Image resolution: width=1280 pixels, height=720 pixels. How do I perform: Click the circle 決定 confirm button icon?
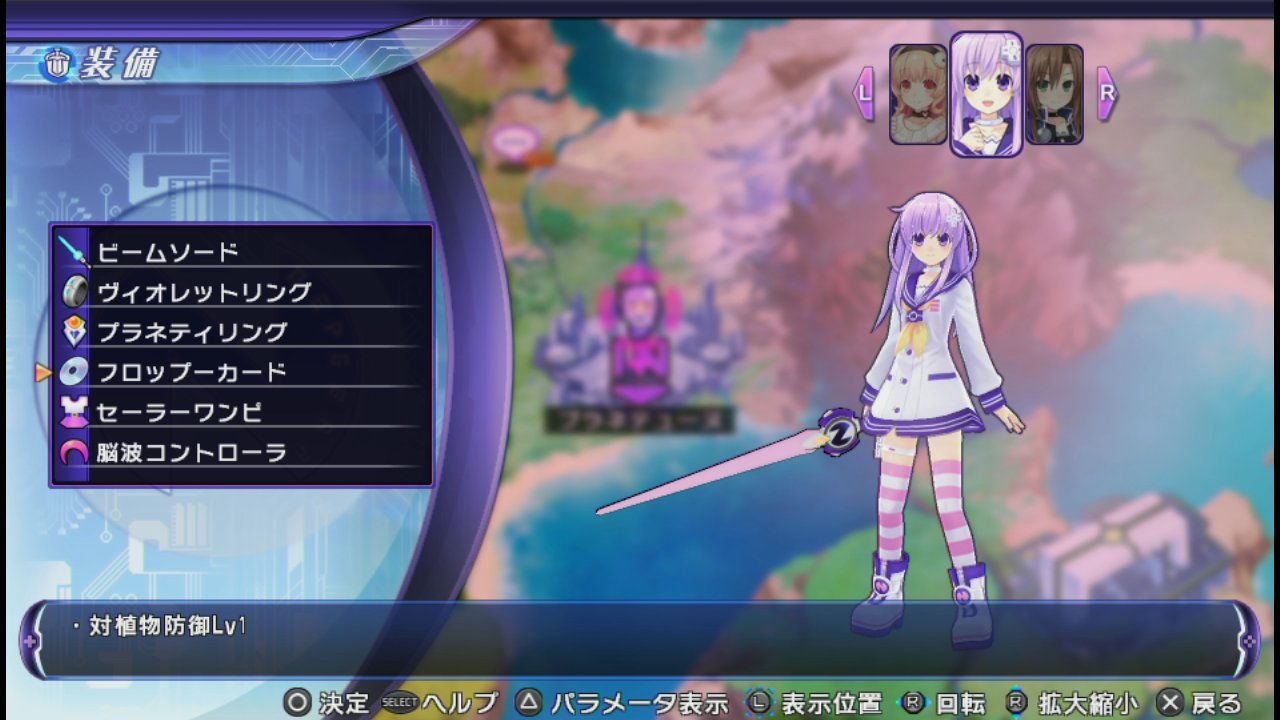pyautogui.click(x=296, y=702)
